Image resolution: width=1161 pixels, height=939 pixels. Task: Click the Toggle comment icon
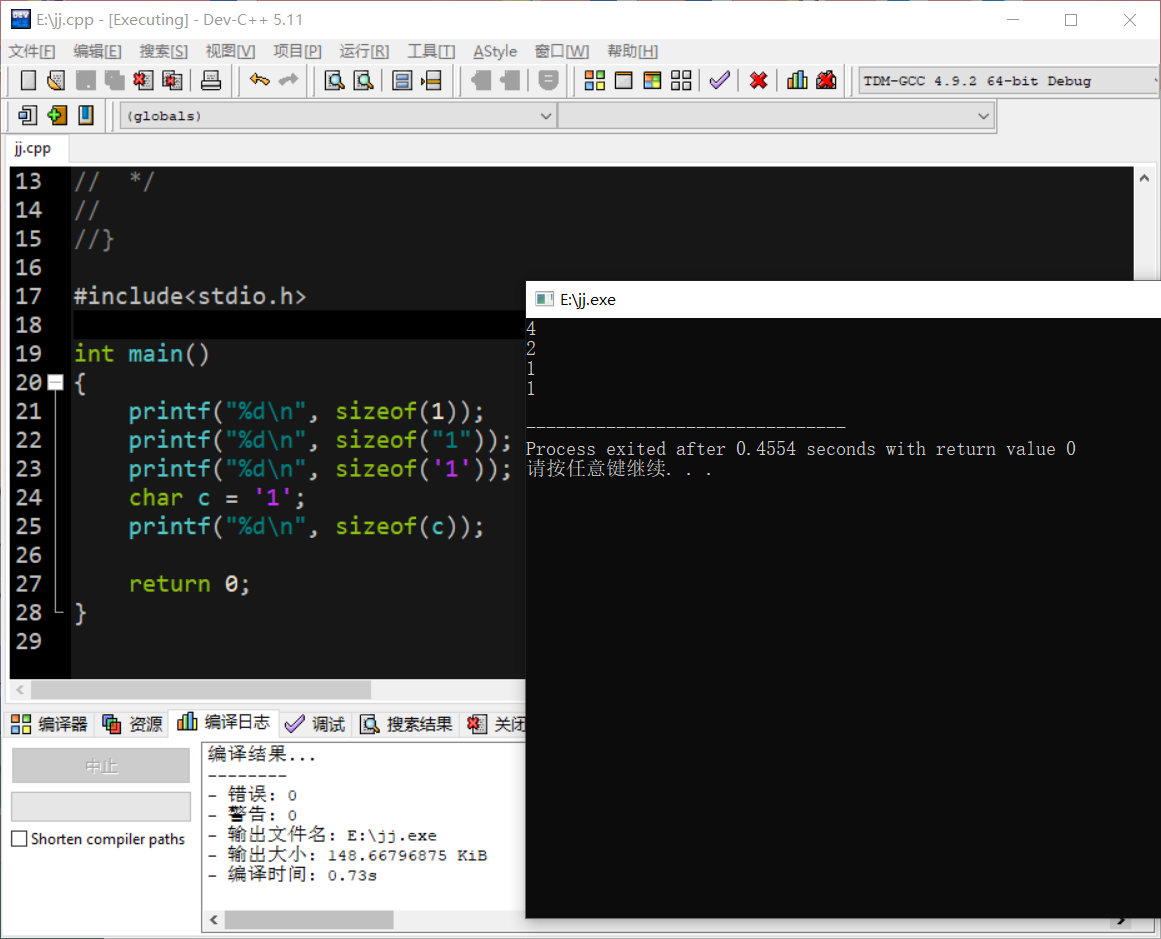[548, 80]
